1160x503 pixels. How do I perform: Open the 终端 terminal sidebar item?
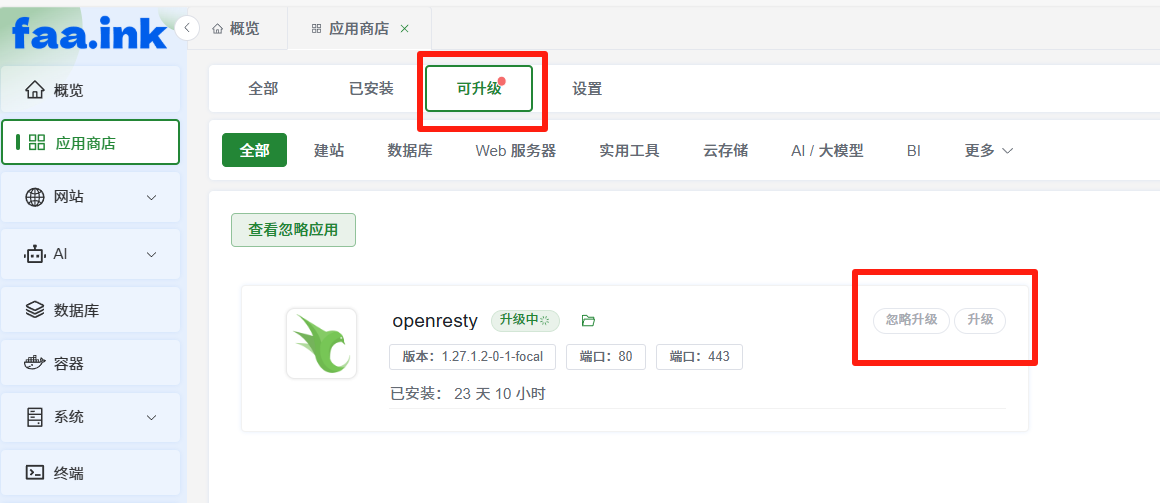(90, 473)
